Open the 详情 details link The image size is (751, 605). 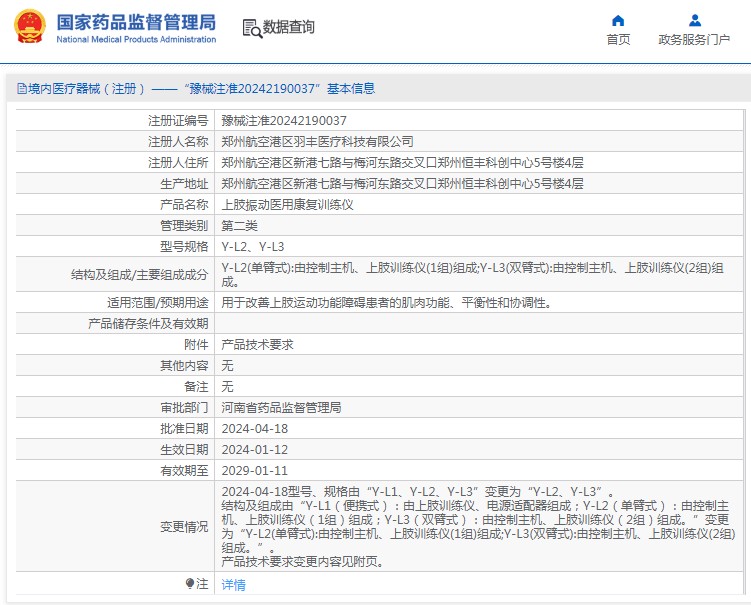233,584
